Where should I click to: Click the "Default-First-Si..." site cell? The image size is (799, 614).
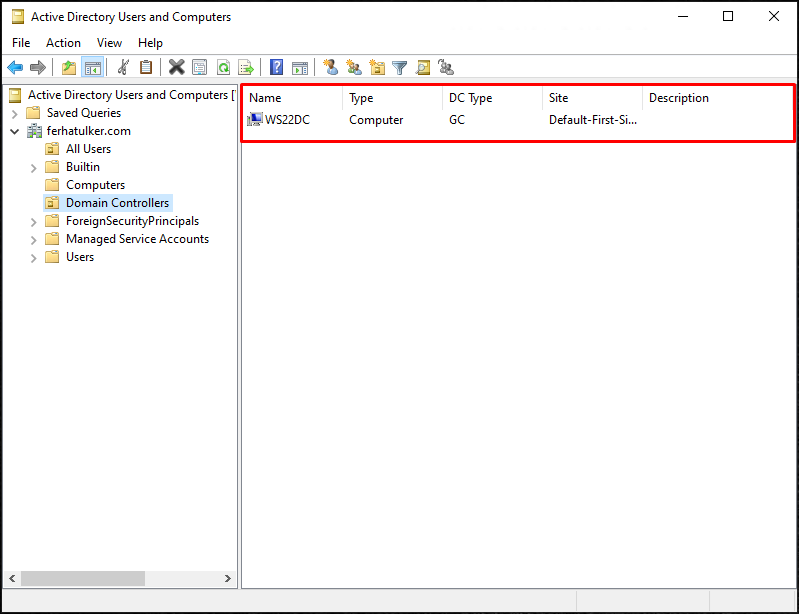[x=593, y=120]
